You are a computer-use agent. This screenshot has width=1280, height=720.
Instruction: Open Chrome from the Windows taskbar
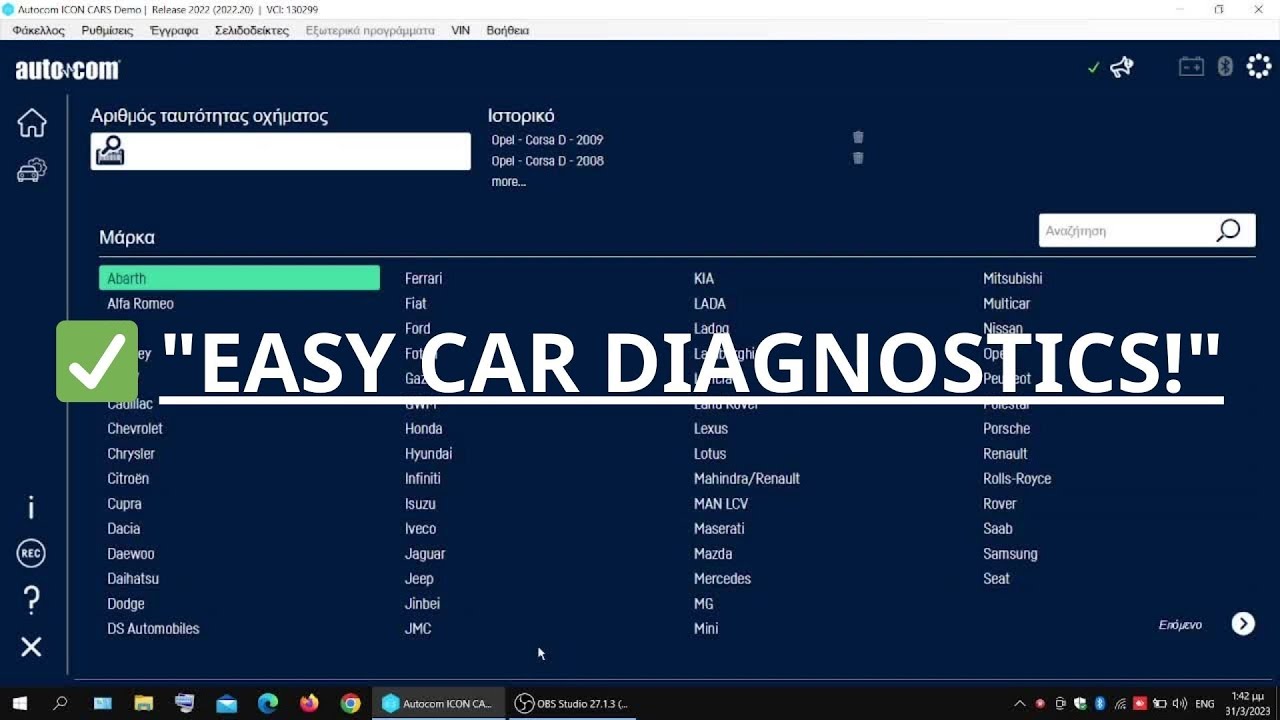(x=350, y=703)
